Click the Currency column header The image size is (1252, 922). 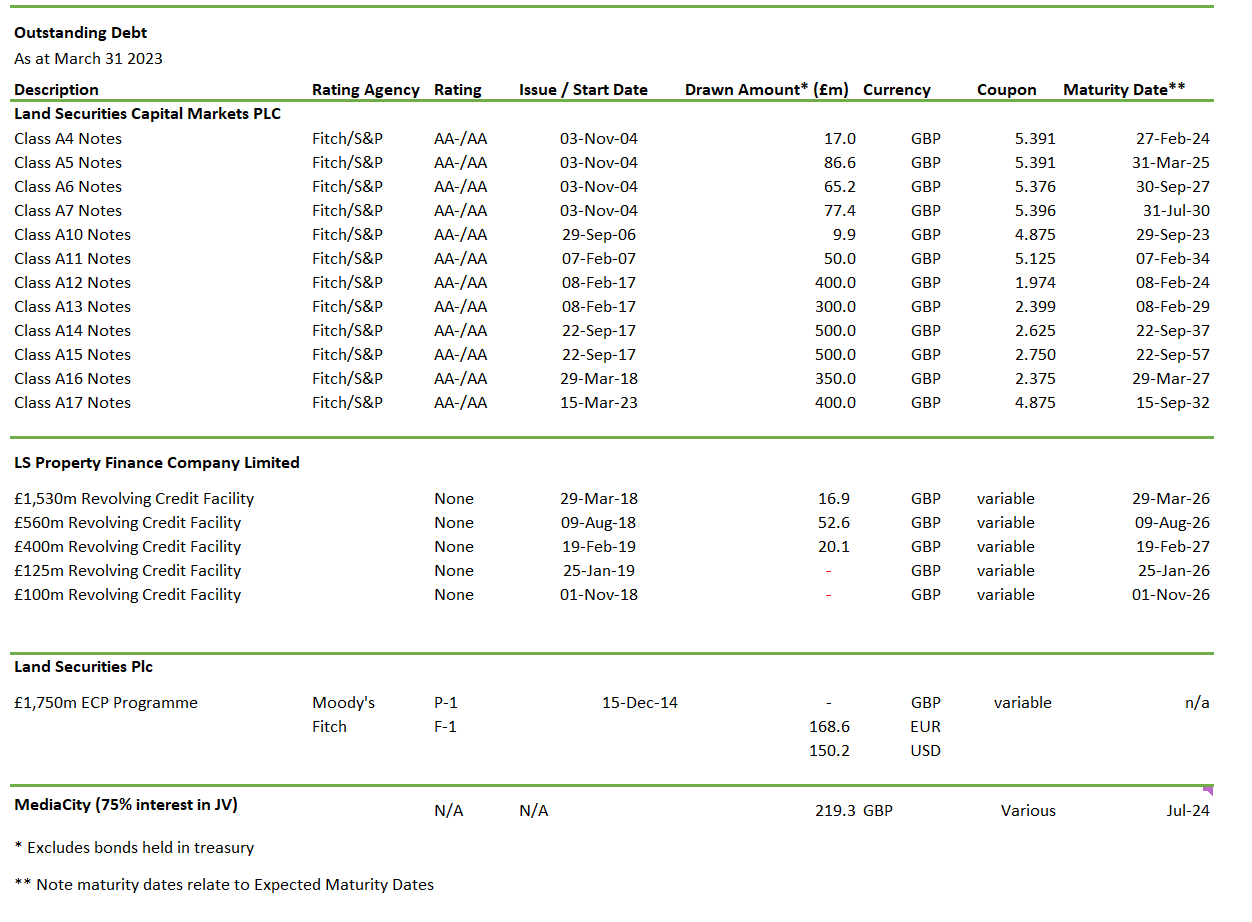[x=897, y=89]
